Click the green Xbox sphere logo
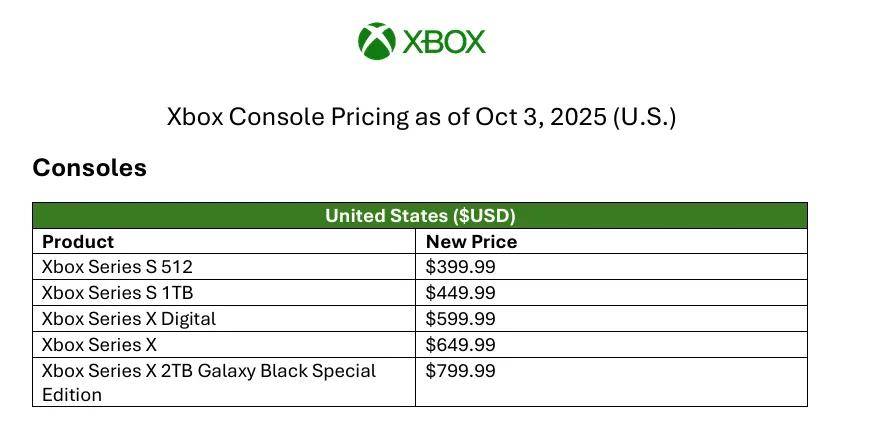Image resolution: width=879 pixels, height=446 pixels. [x=376, y=42]
